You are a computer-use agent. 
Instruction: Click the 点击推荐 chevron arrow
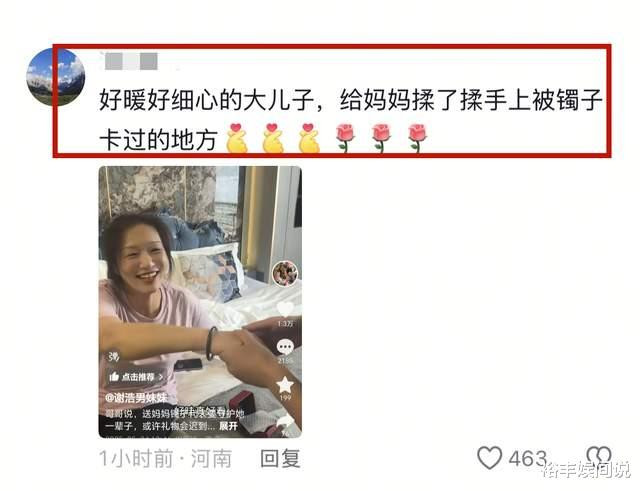[x=160, y=377]
